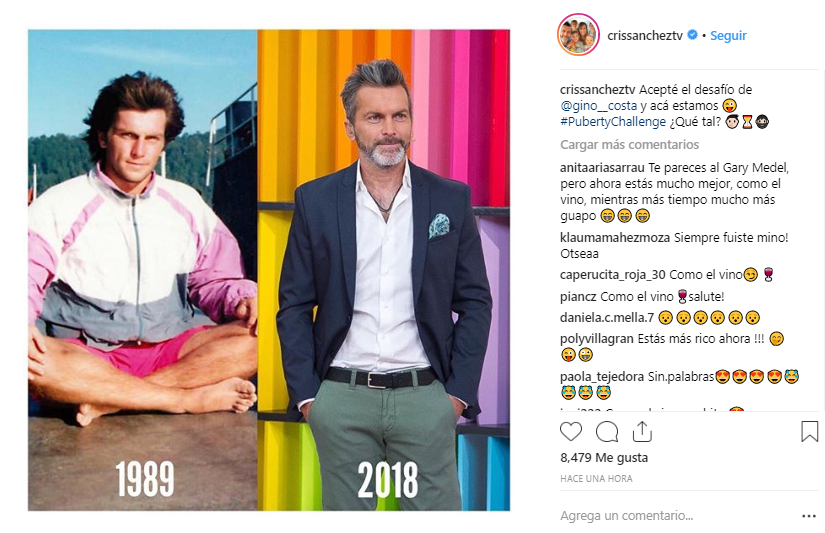This screenshot has width=825, height=533.
Task: View the 8,479 Me gusta list
Action: pos(604,458)
